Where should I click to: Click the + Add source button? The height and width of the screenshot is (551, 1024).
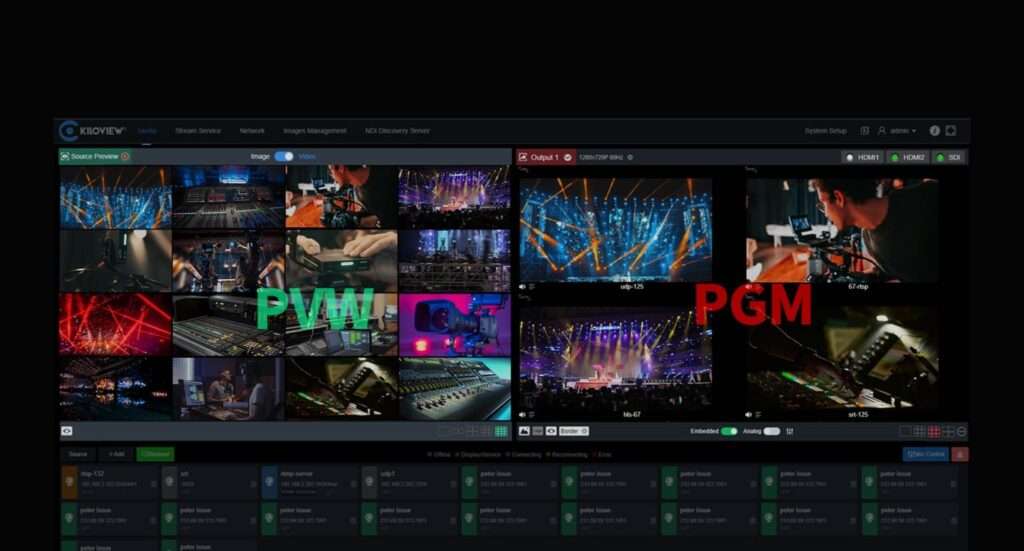tap(116, 454)
